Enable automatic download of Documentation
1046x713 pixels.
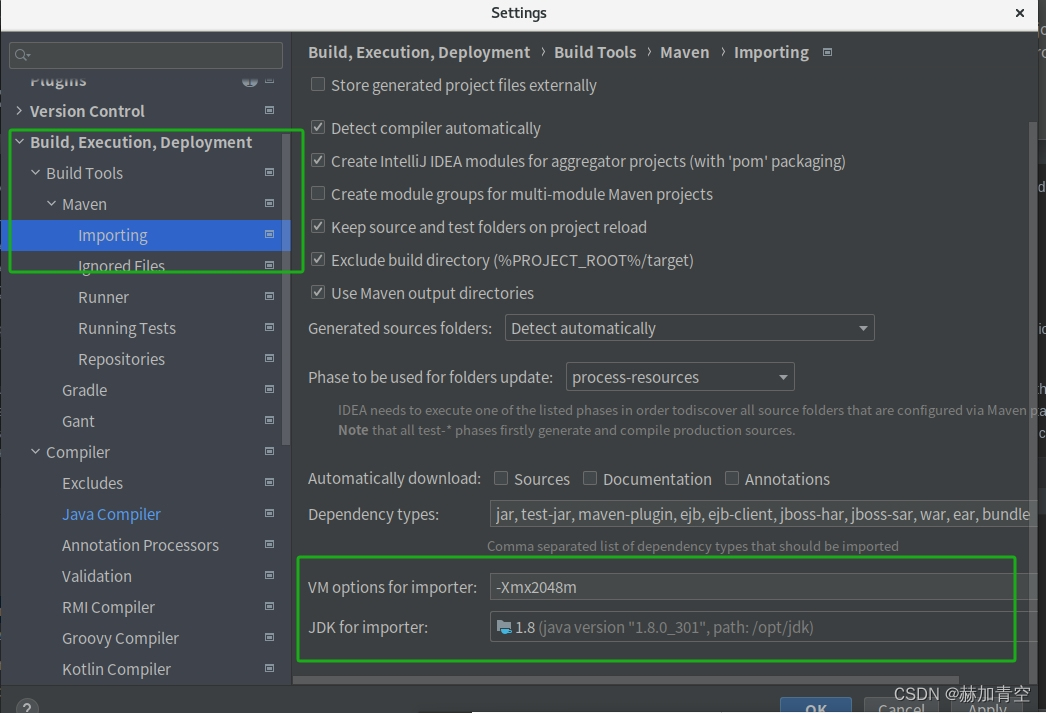590,478
